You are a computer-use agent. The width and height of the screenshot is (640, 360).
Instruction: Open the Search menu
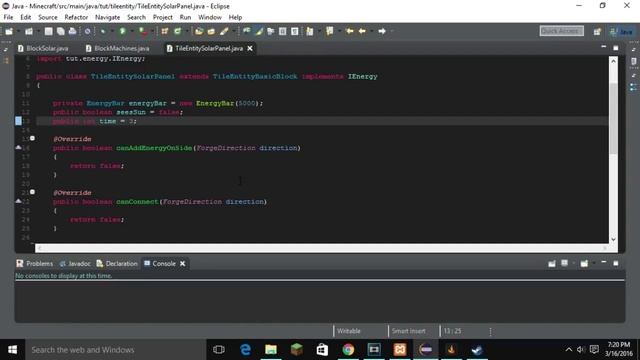136,17
